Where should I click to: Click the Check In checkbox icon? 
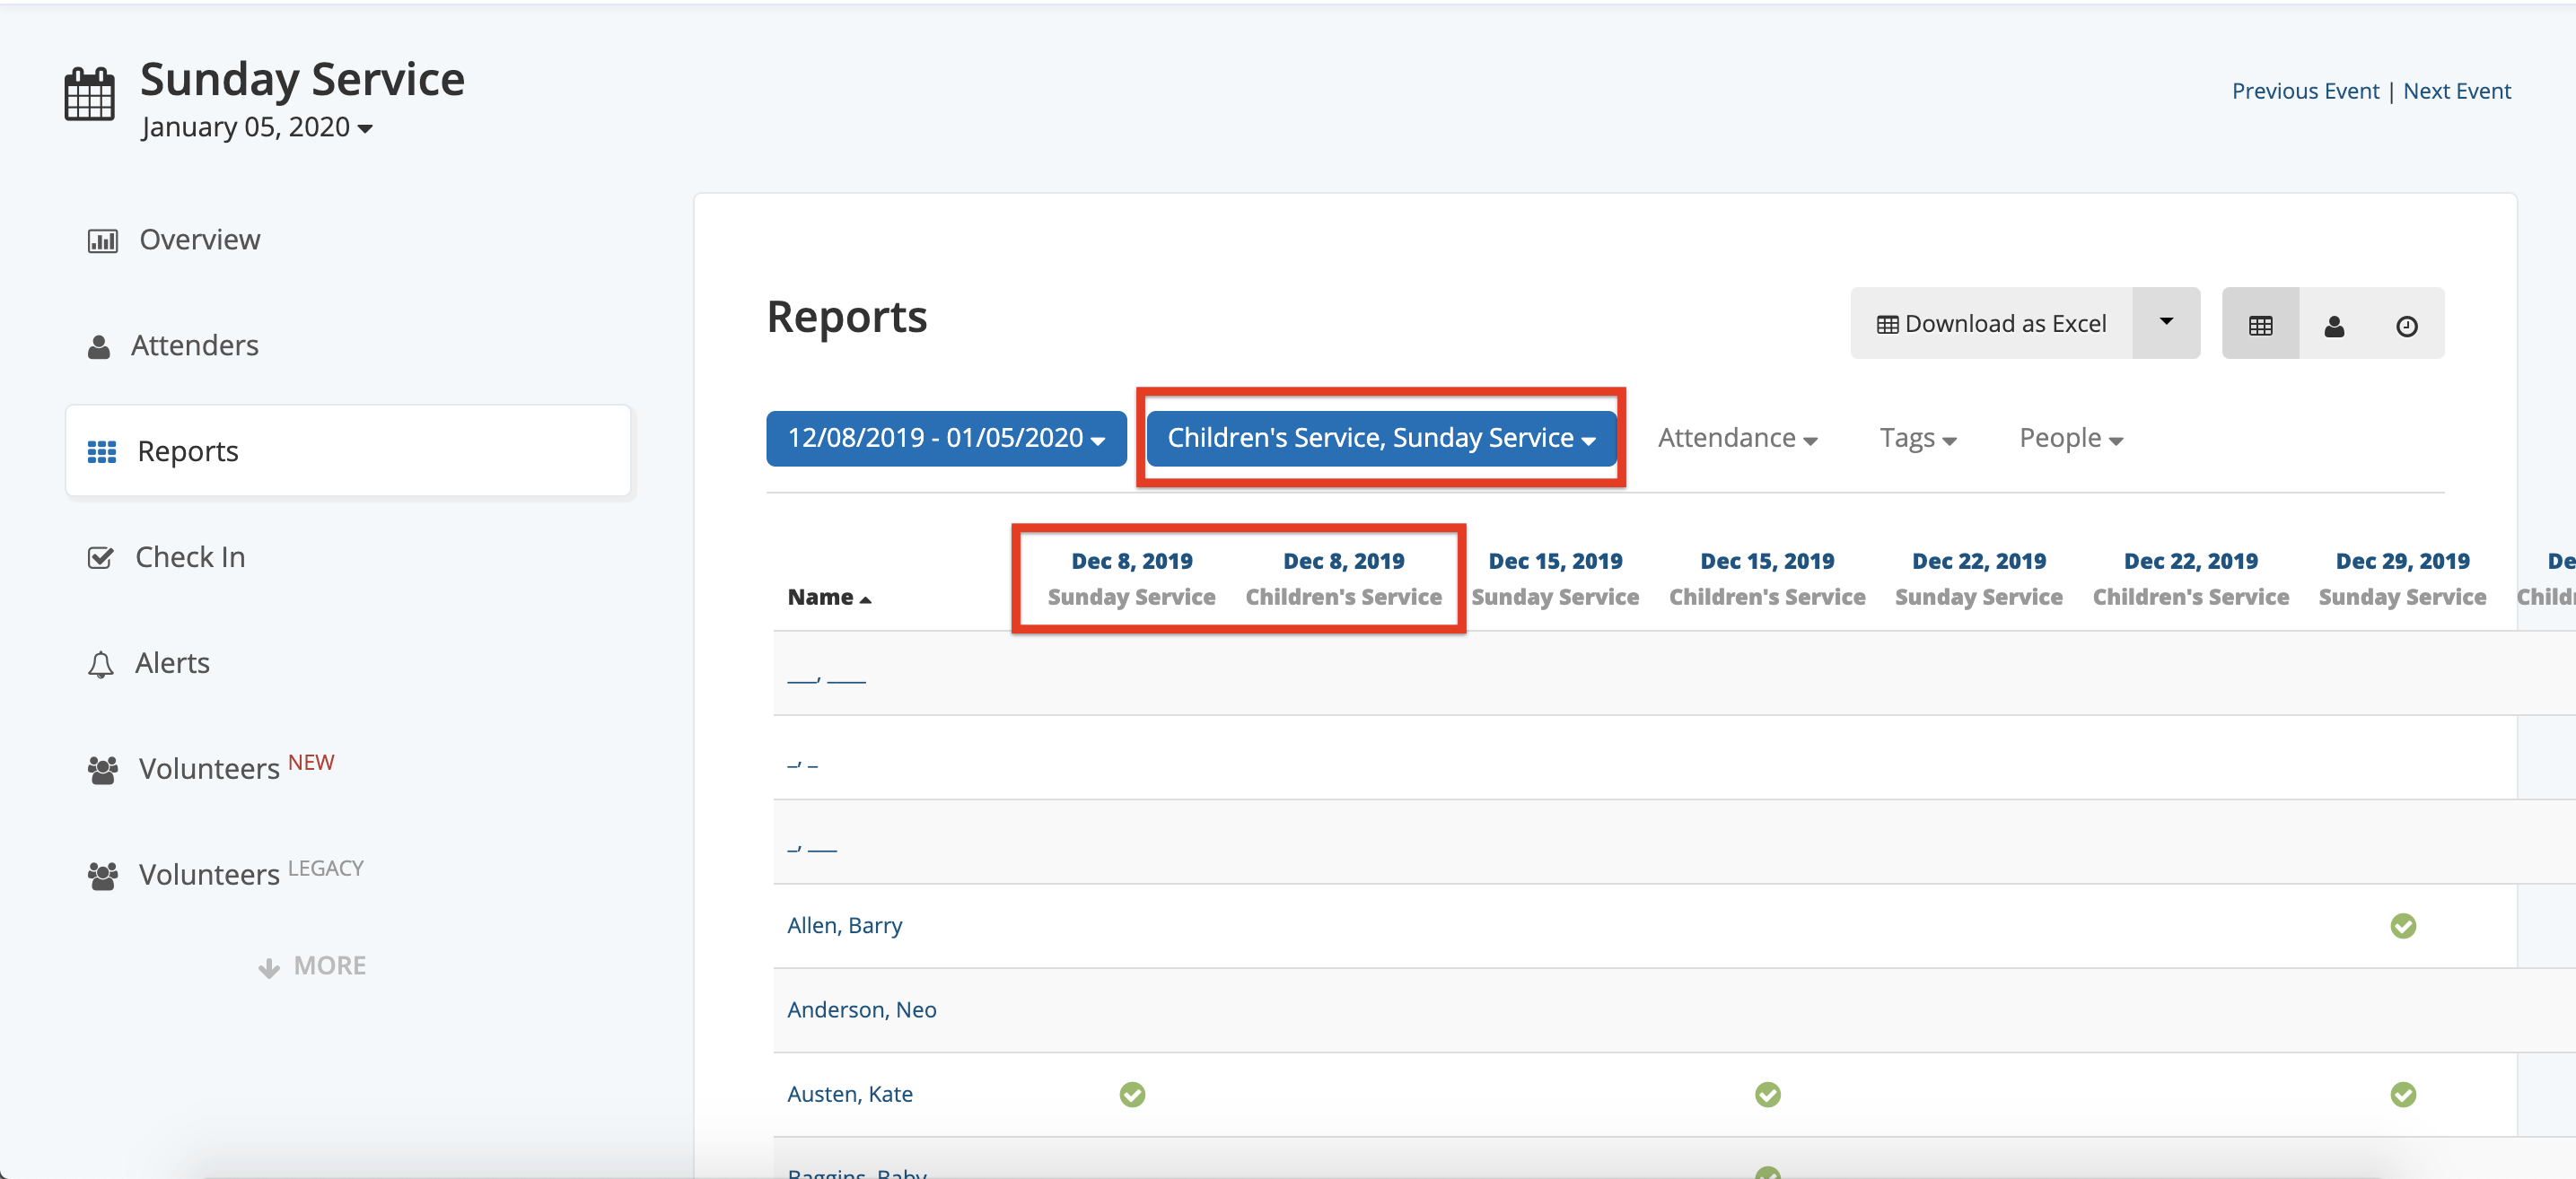point(100,558)
